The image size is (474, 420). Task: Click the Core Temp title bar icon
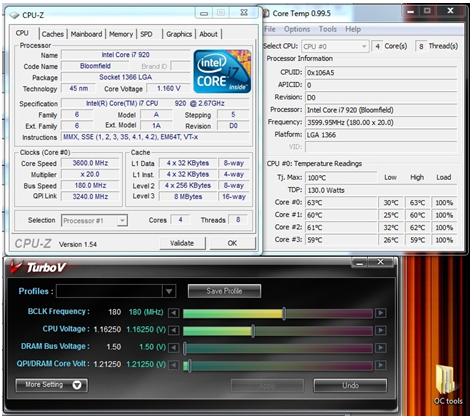click(266, 13)
